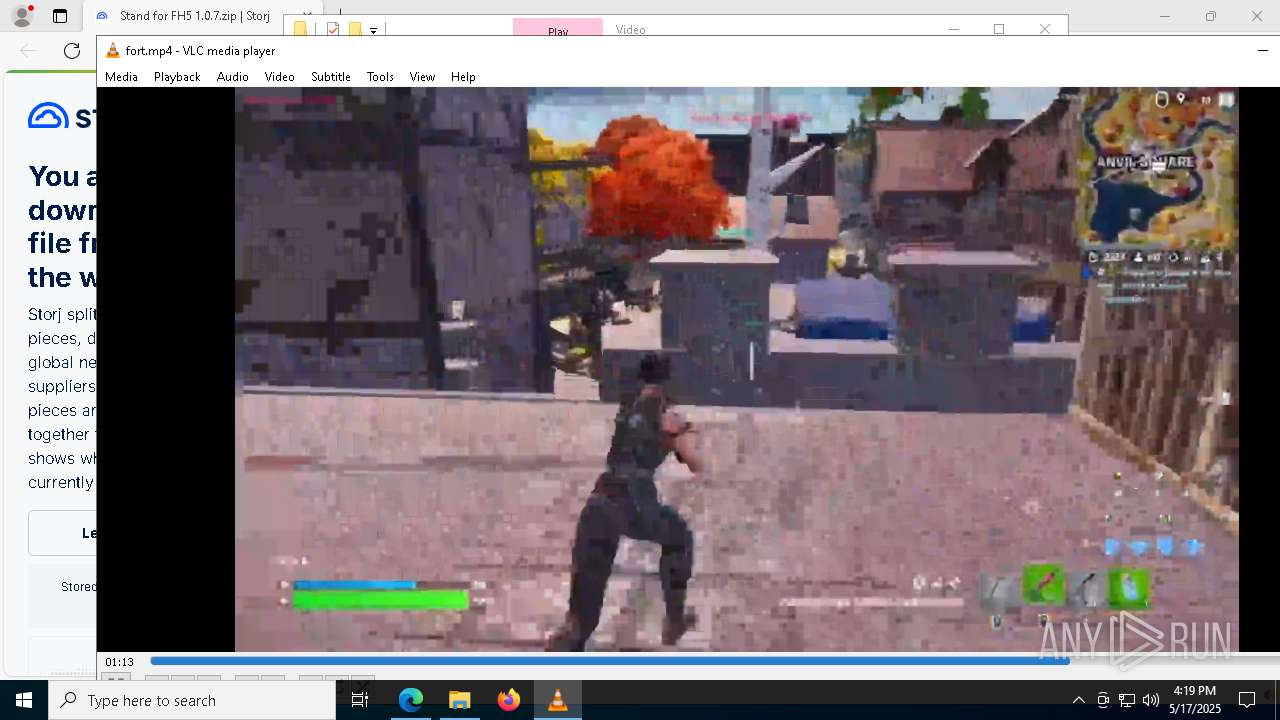Click the VLC icon in the taskbar
The image size is (1280, 720).
pyautogui.click(x=557, y=700)
